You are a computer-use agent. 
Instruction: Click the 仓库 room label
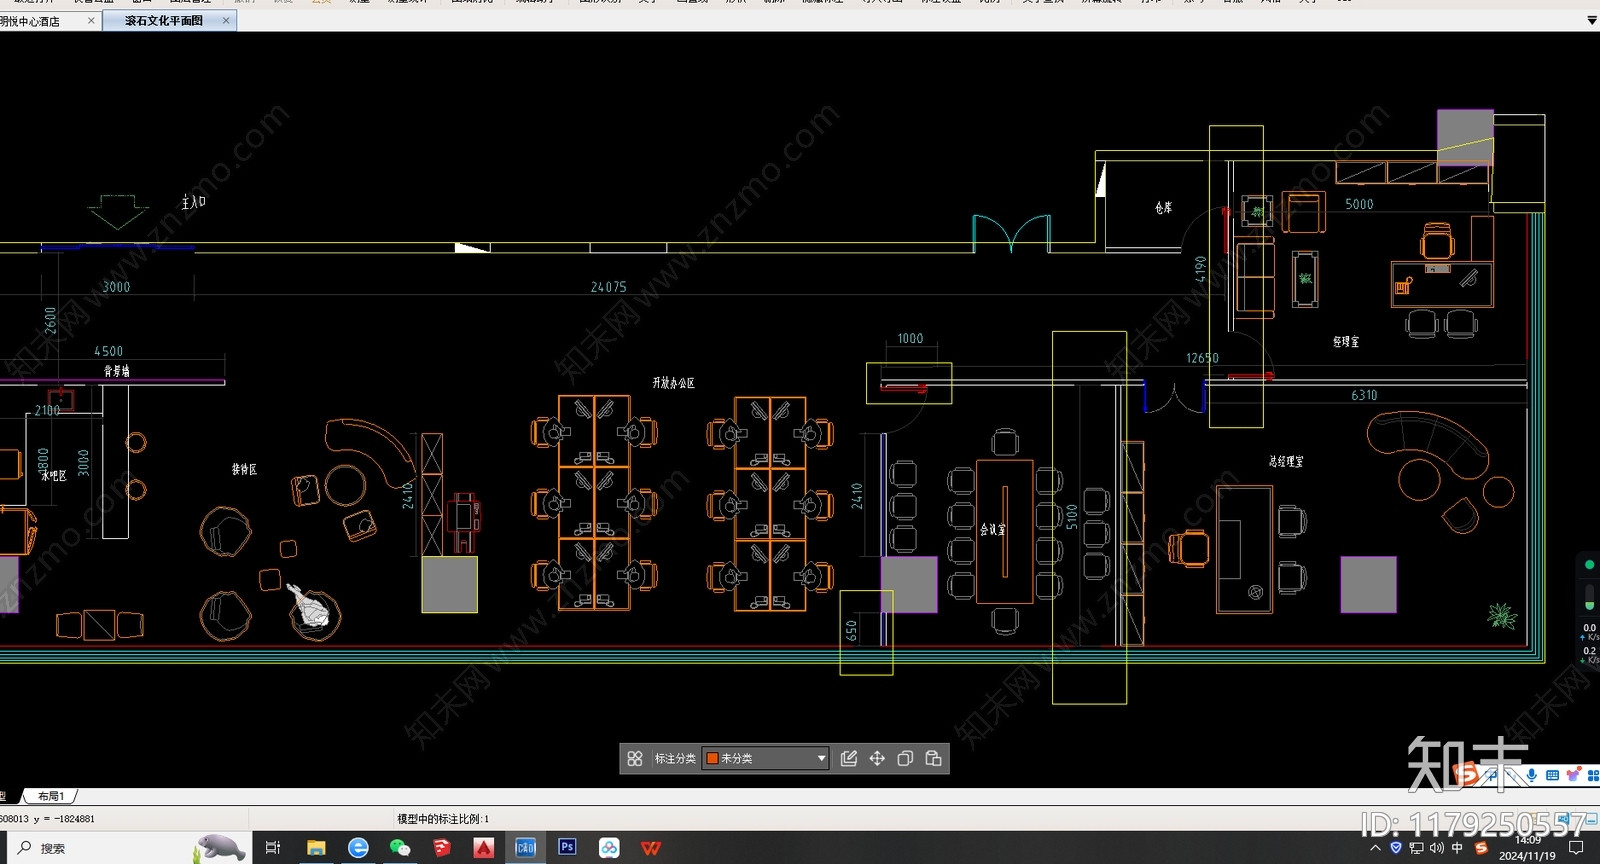pos(1163,208)
